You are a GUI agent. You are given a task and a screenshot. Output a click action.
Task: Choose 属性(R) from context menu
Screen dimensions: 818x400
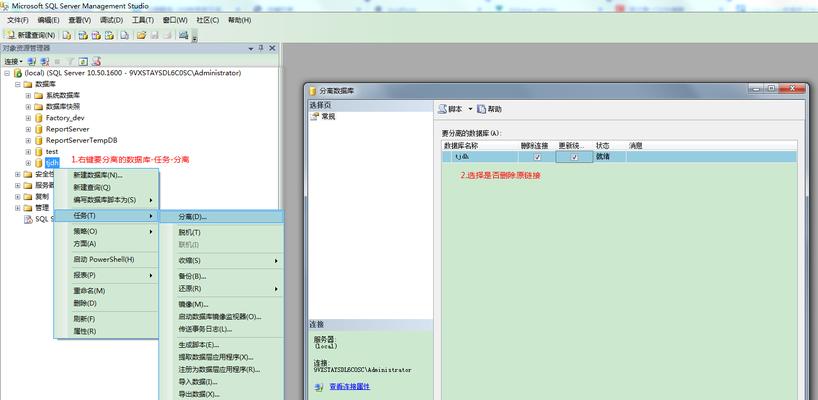[106, 331]
